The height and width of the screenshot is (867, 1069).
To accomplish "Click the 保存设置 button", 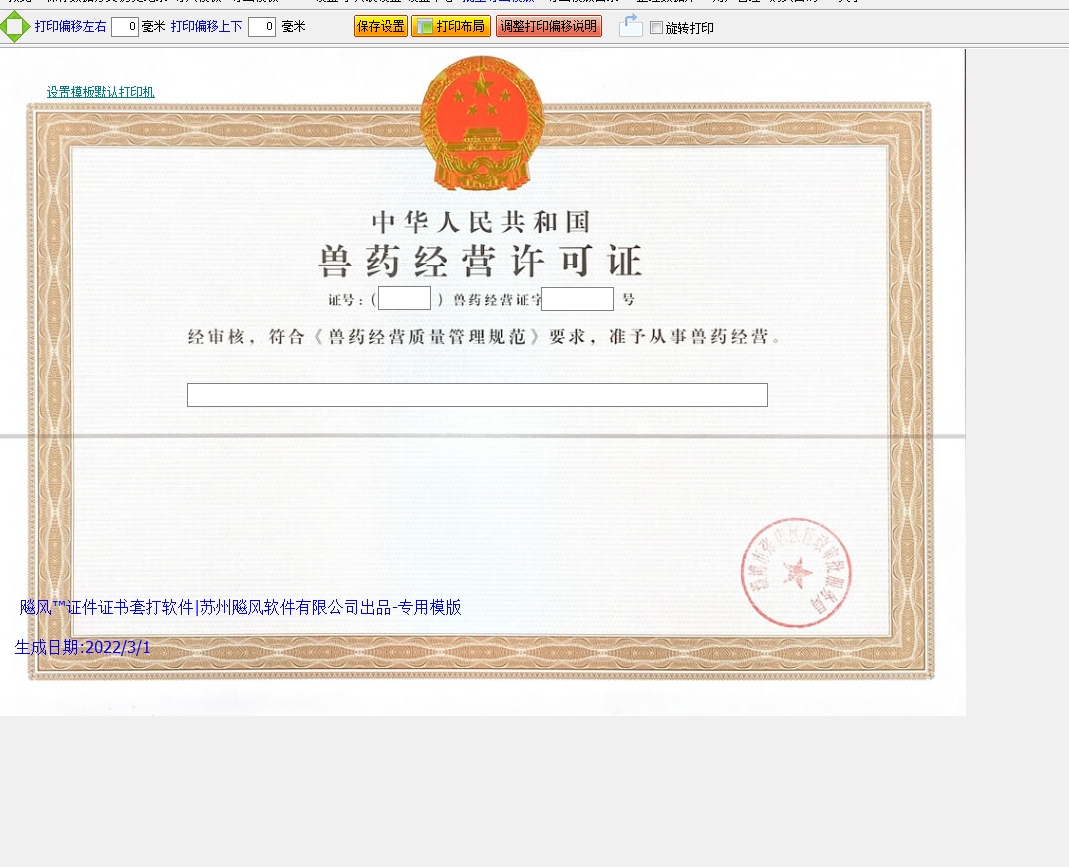I will point(380,27).
